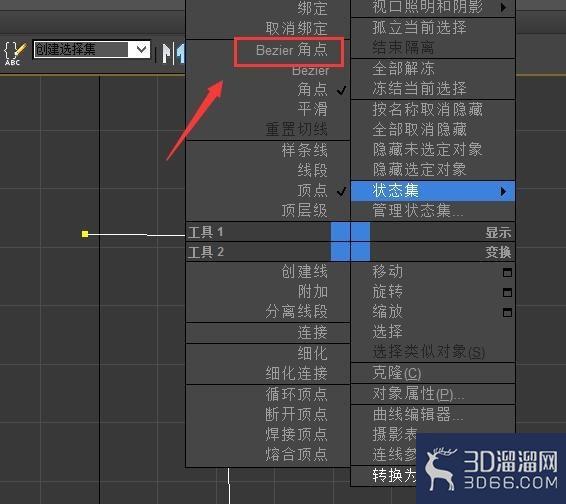The image size is (566, 504).
Task: Choose 细化连接 command
Action: click(x=296, y=373)
